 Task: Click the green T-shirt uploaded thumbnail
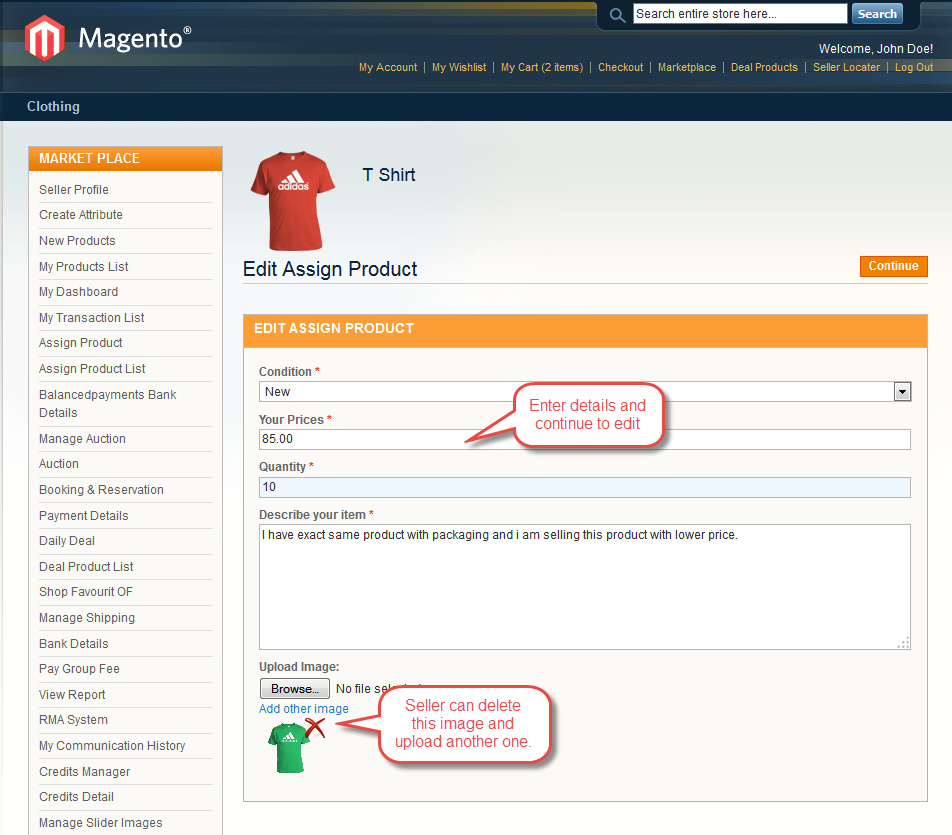pos(289,748)
